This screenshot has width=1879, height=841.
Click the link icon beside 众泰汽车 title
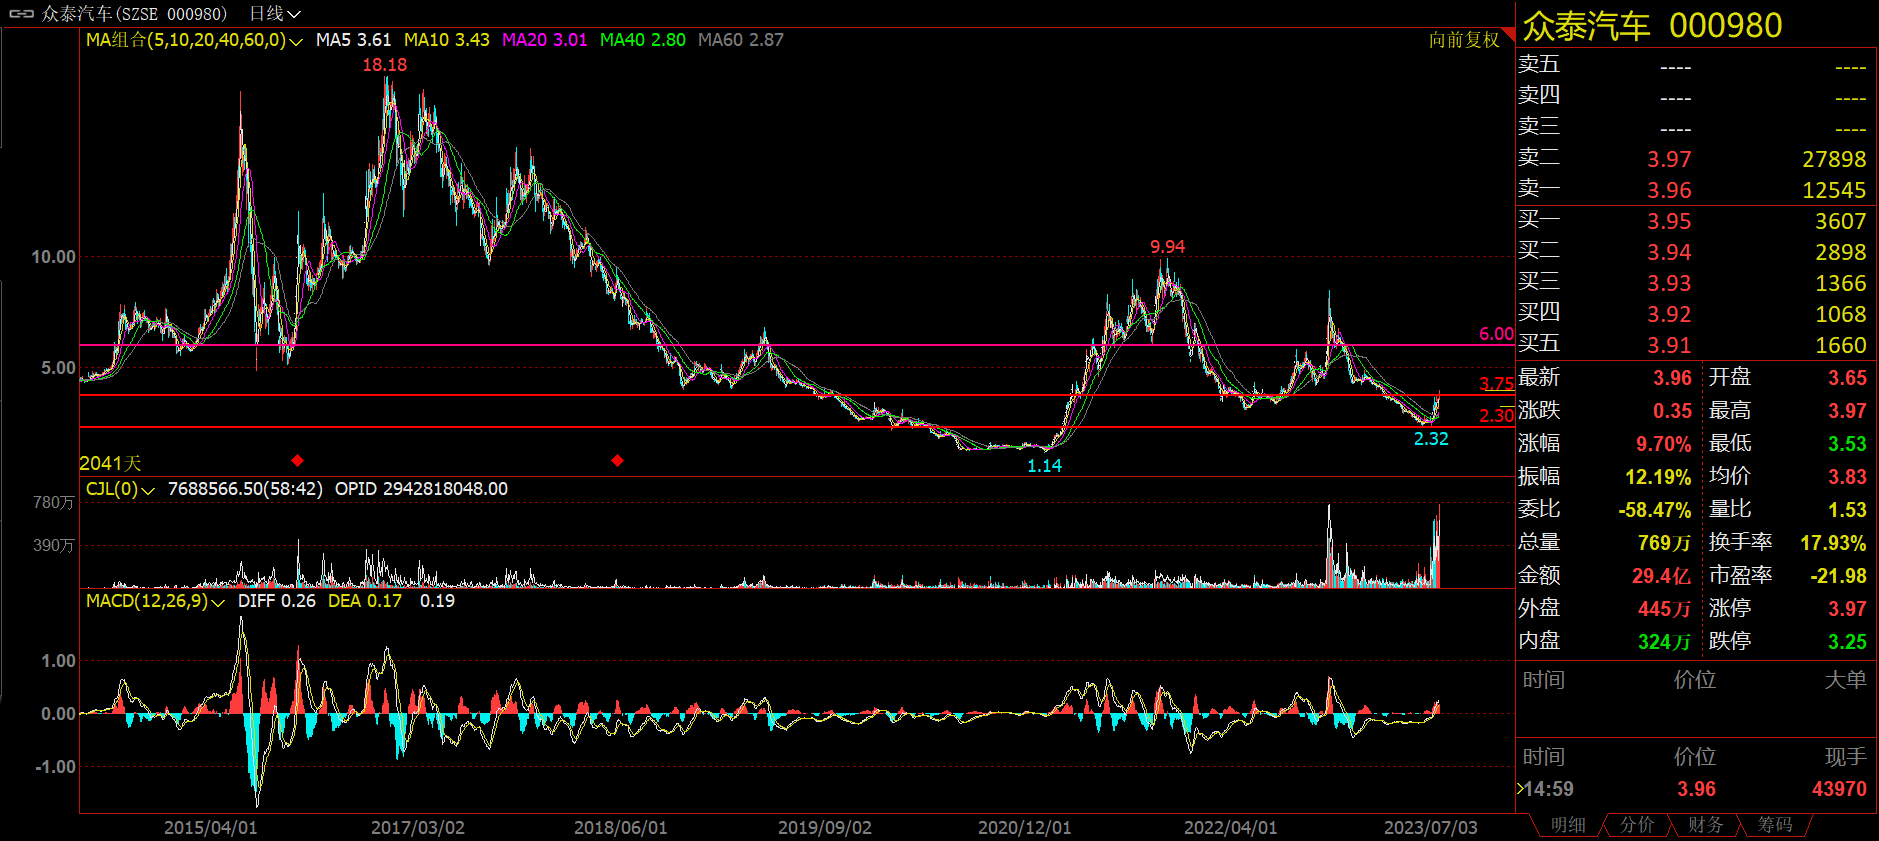[x=21, y=13]
